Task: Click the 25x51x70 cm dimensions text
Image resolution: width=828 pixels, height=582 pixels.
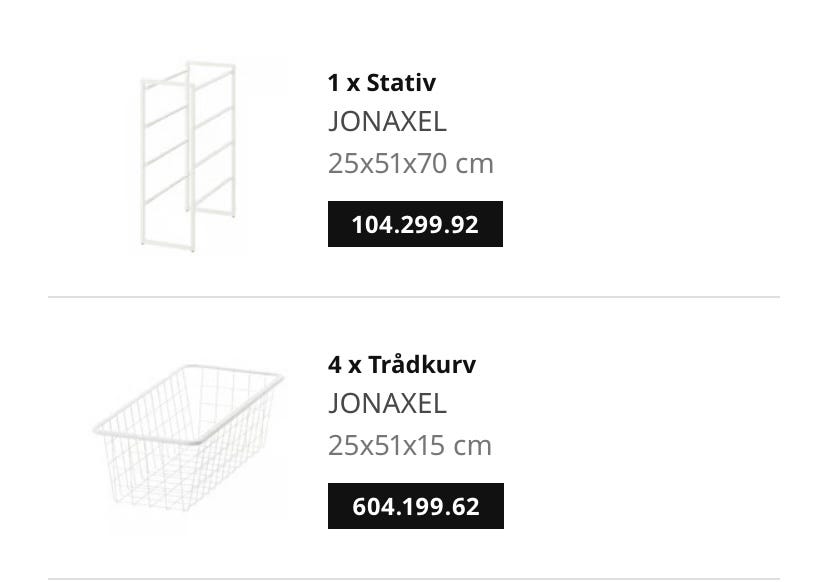Action: [410, 163]
